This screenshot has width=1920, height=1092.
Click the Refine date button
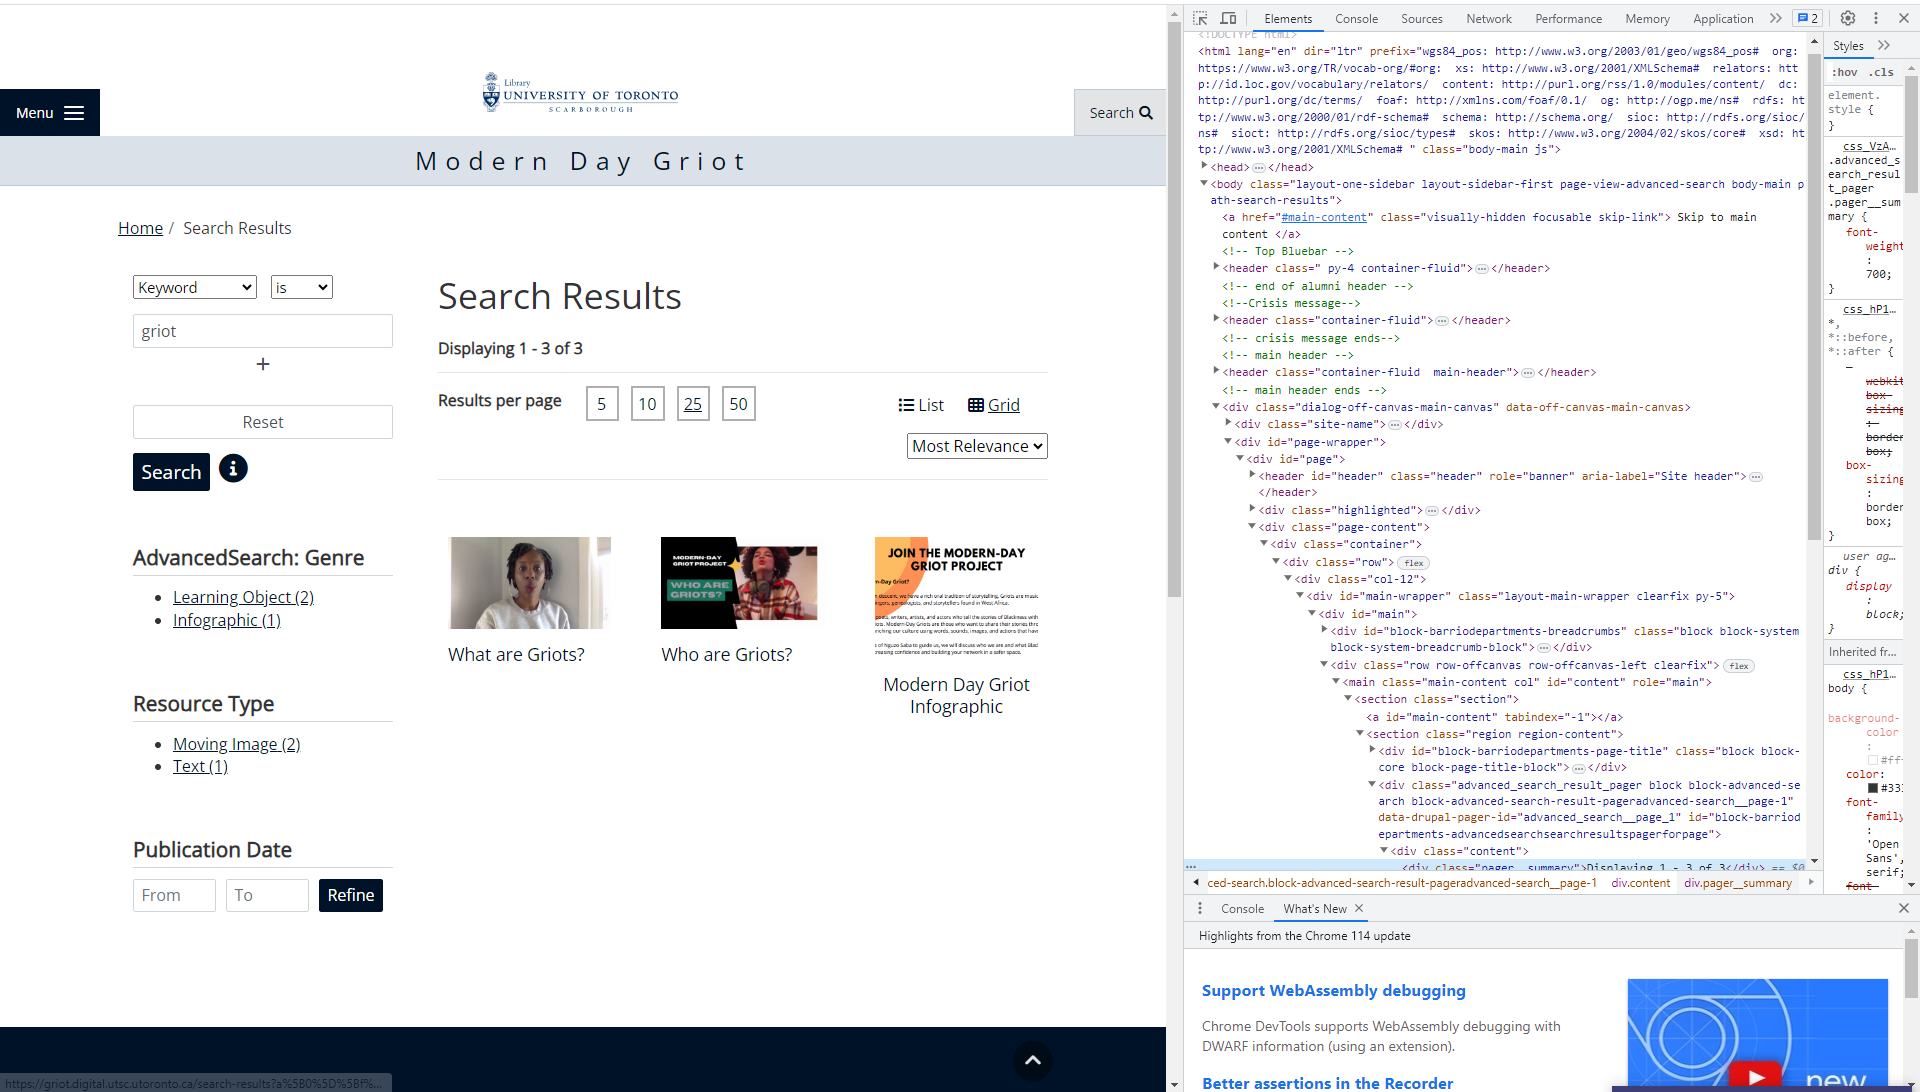coord(351,895)
